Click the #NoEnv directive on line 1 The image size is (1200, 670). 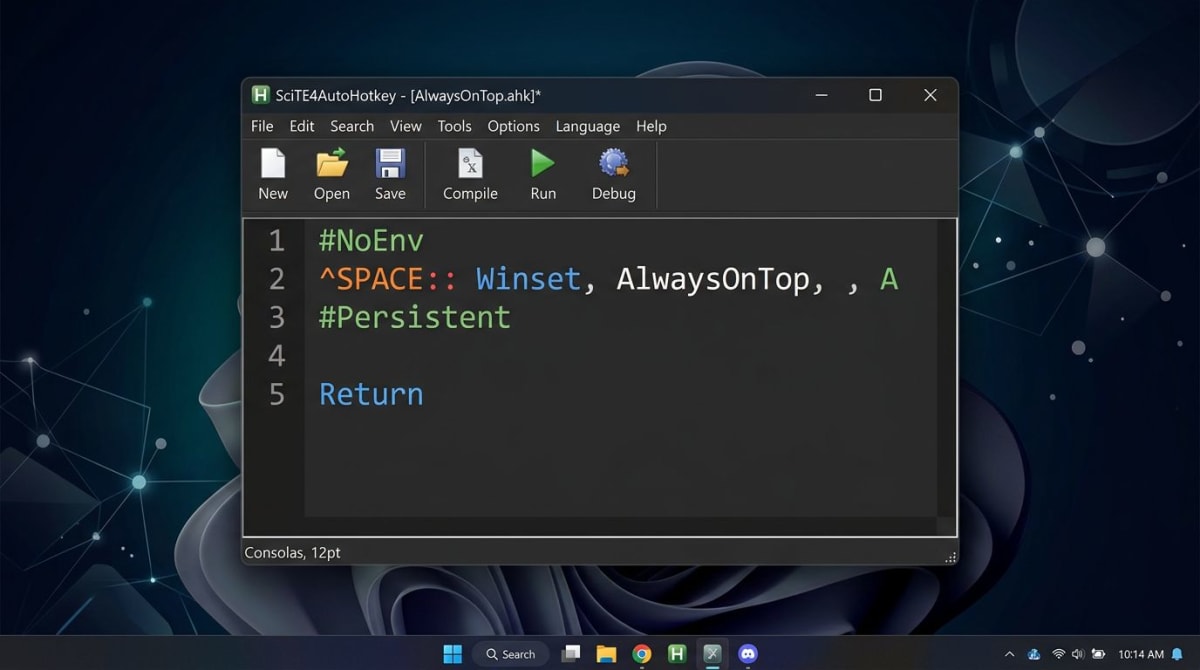371,241
